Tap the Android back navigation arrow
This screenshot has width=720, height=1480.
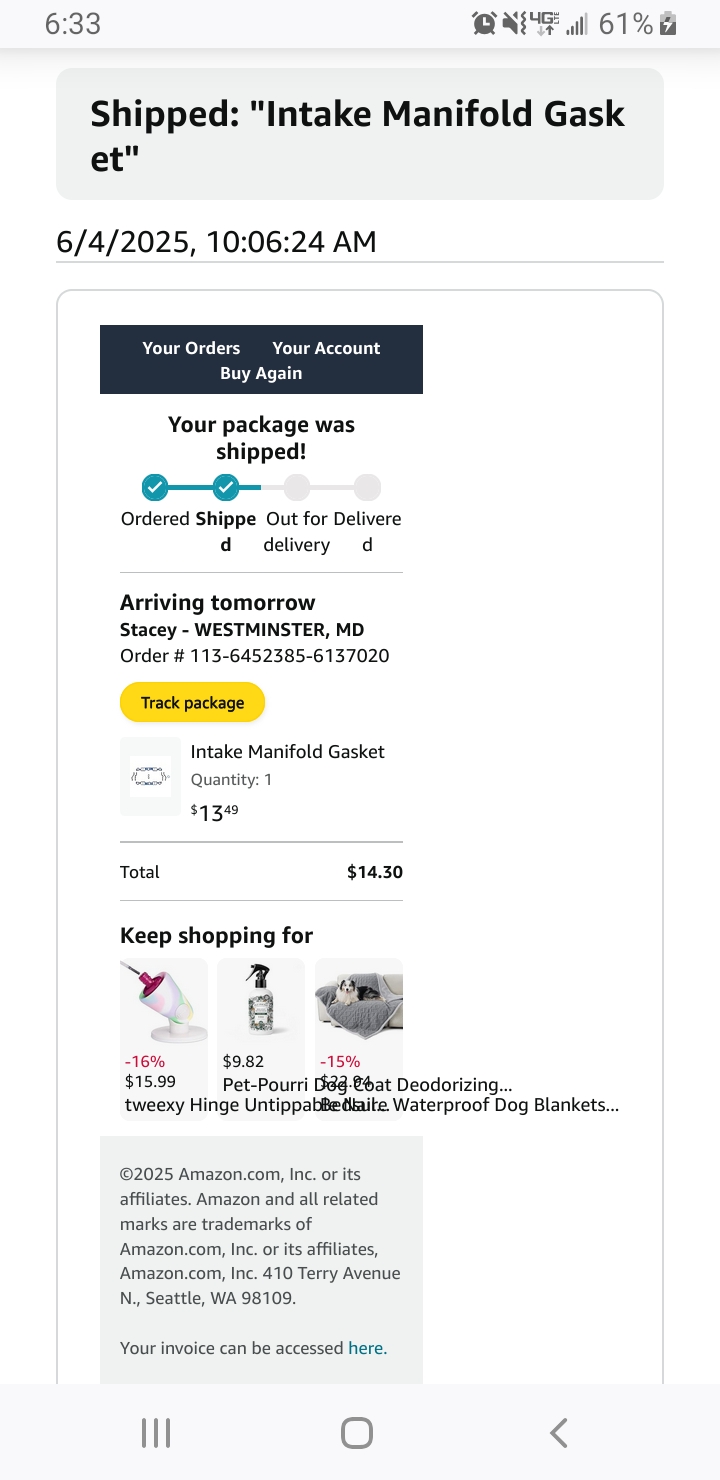559,1433
